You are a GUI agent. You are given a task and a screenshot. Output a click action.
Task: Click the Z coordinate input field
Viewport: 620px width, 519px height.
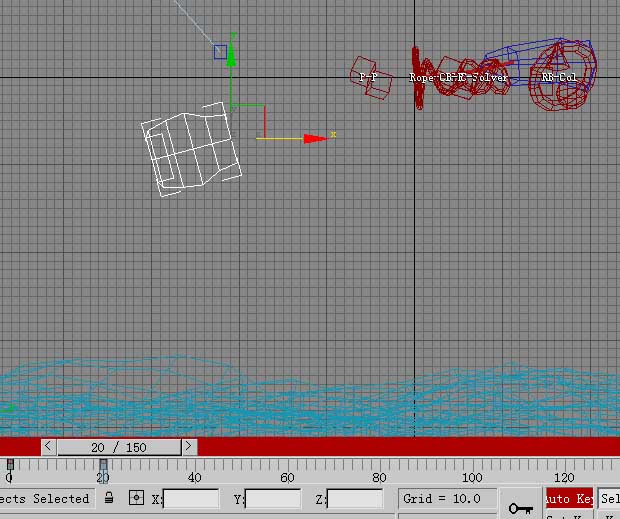355,499
